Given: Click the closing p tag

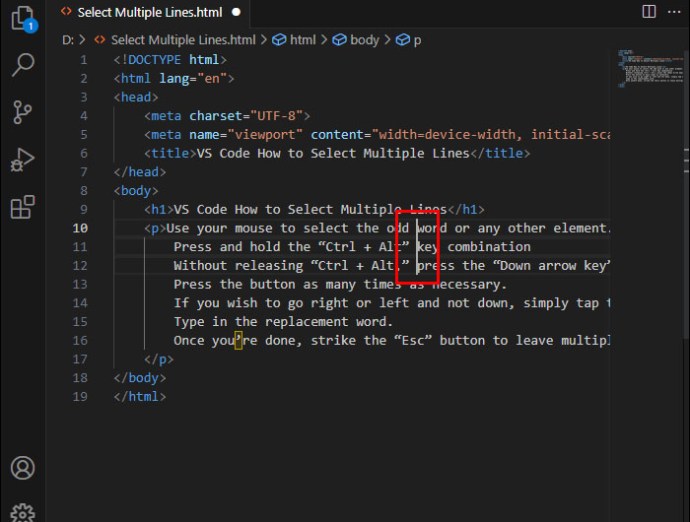Looking at the screenshot, I should point(159,359).
